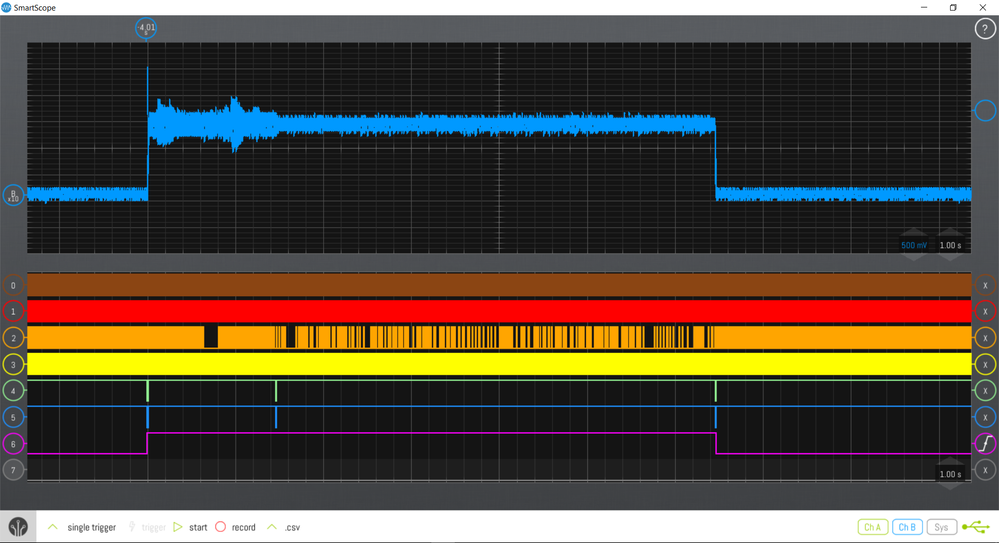This screenshot has height=543, width=999.
Task: Click the force trigger button
Action: pyautogui.click(x=147, y=527)
